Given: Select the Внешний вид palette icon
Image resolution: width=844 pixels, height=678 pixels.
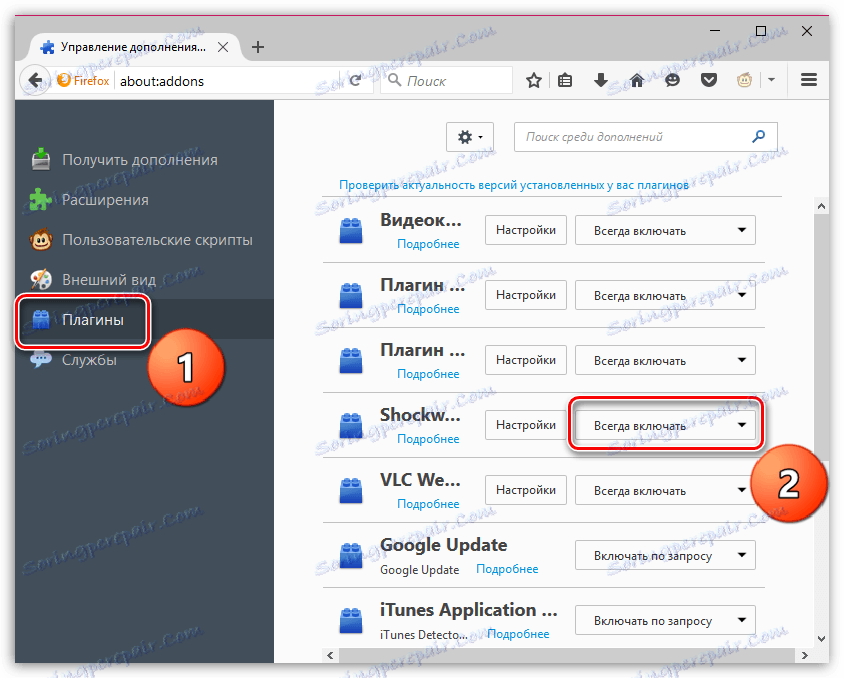Looking at the screenshot, I should (x=38, y=279).
